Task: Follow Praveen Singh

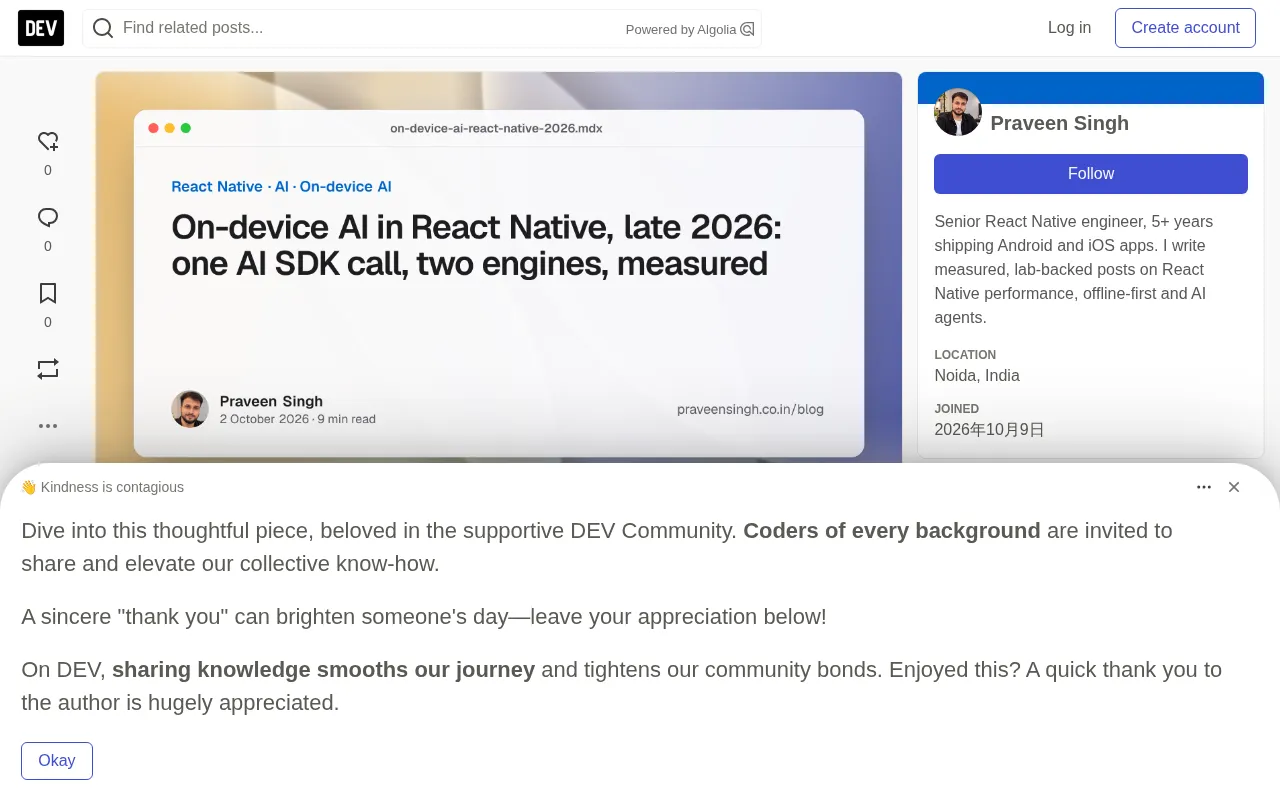Action: click(x=1091, y=174)
